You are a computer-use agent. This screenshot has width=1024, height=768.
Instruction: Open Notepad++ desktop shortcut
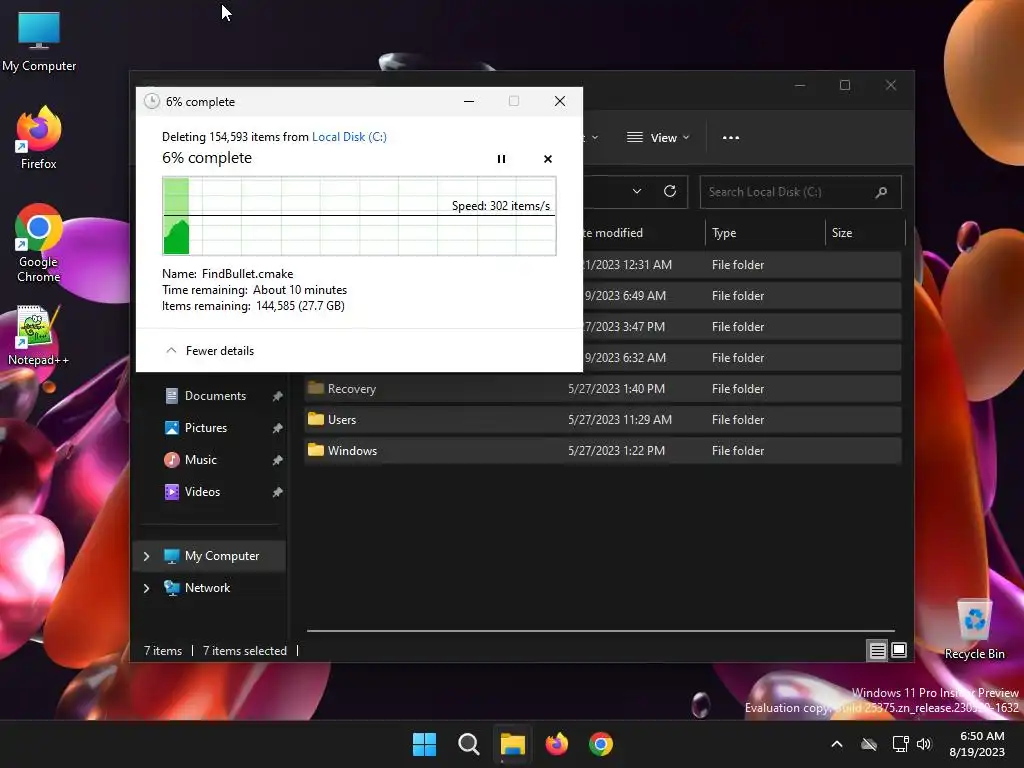click(38, 336)
